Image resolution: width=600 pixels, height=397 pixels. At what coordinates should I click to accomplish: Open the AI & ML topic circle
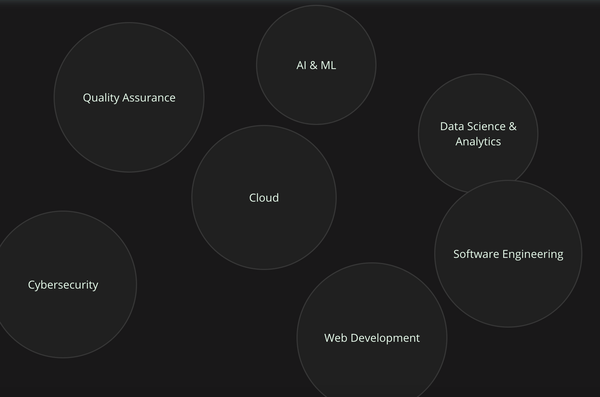point(316,65)
